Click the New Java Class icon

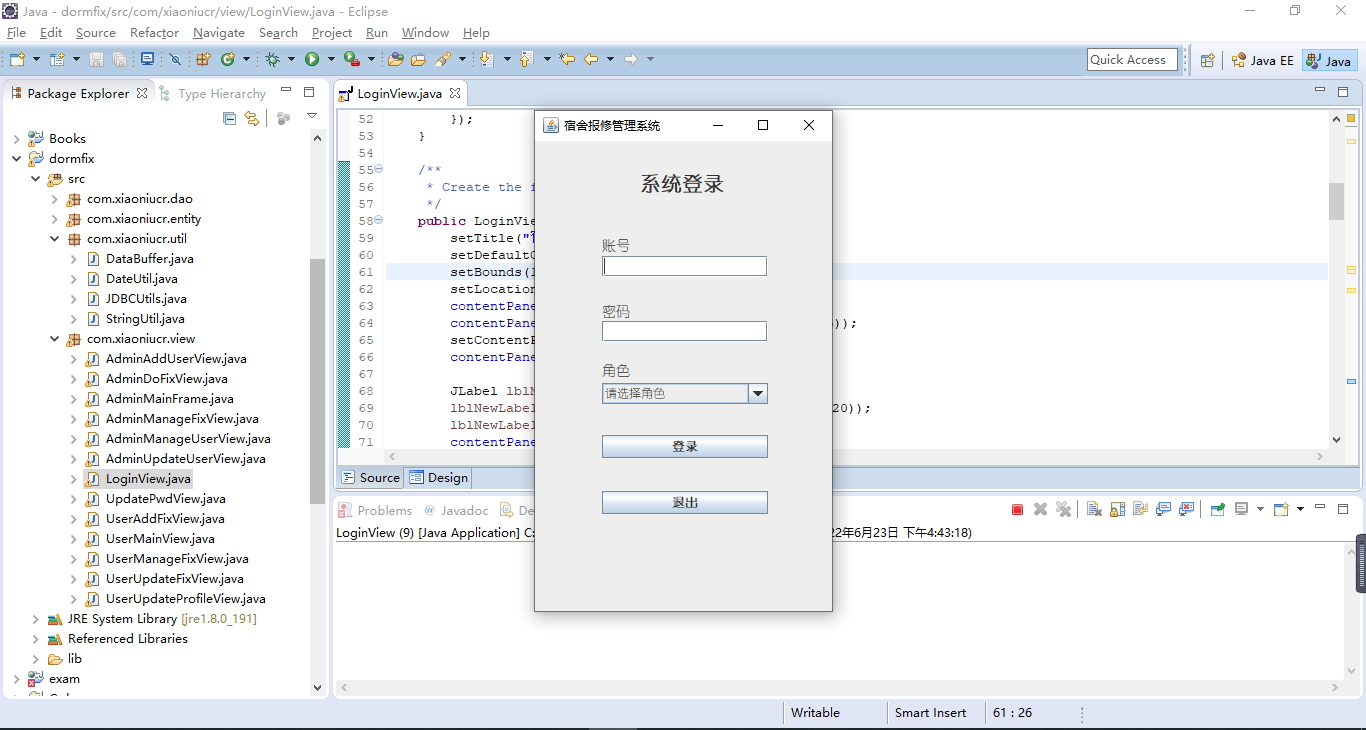pyautogui.click(x=227, y=59)
